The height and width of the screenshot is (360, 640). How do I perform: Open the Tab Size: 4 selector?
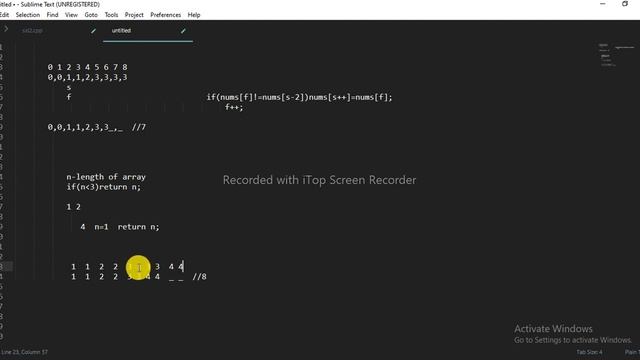[589, 352]
